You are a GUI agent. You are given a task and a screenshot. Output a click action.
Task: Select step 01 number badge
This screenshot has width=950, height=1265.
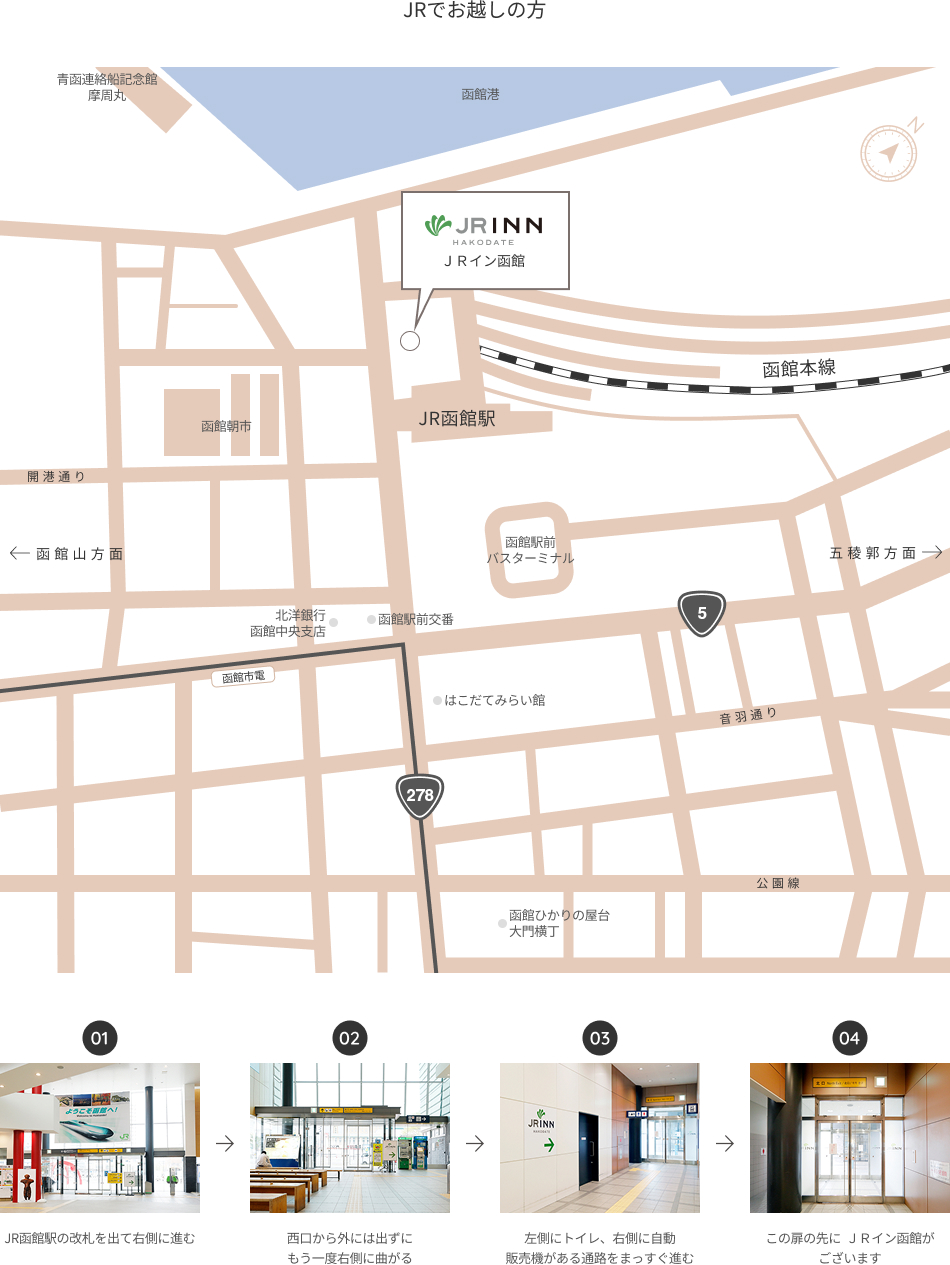pos(99,1038)
